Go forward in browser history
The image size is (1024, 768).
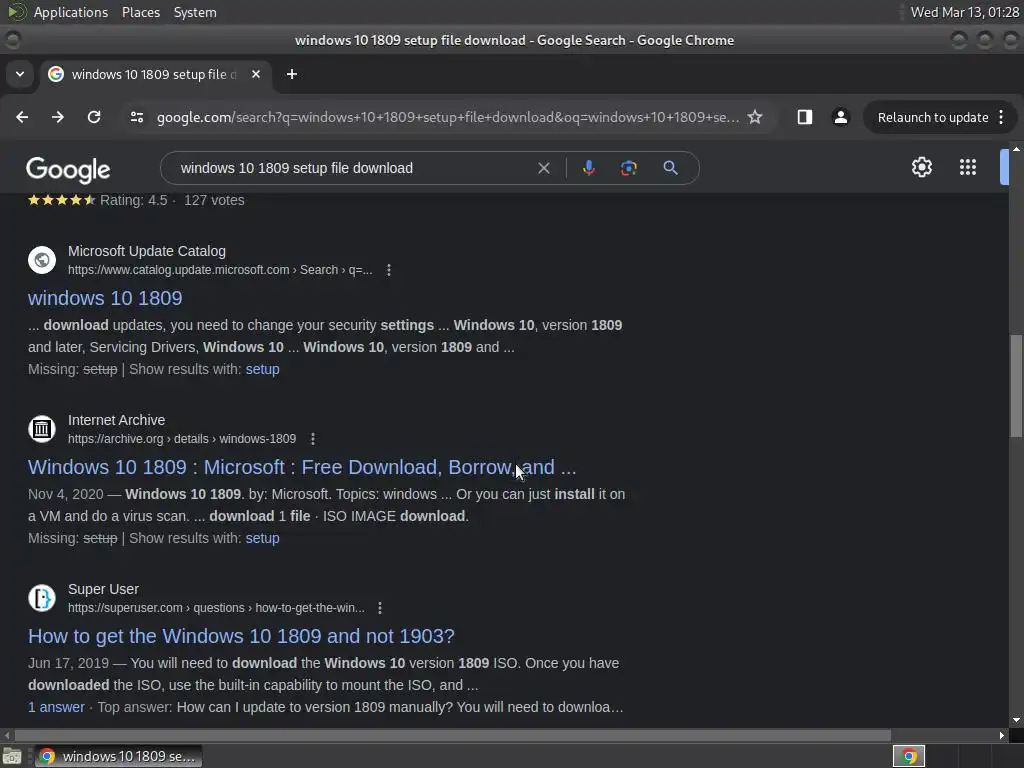[x=58, y=117]
